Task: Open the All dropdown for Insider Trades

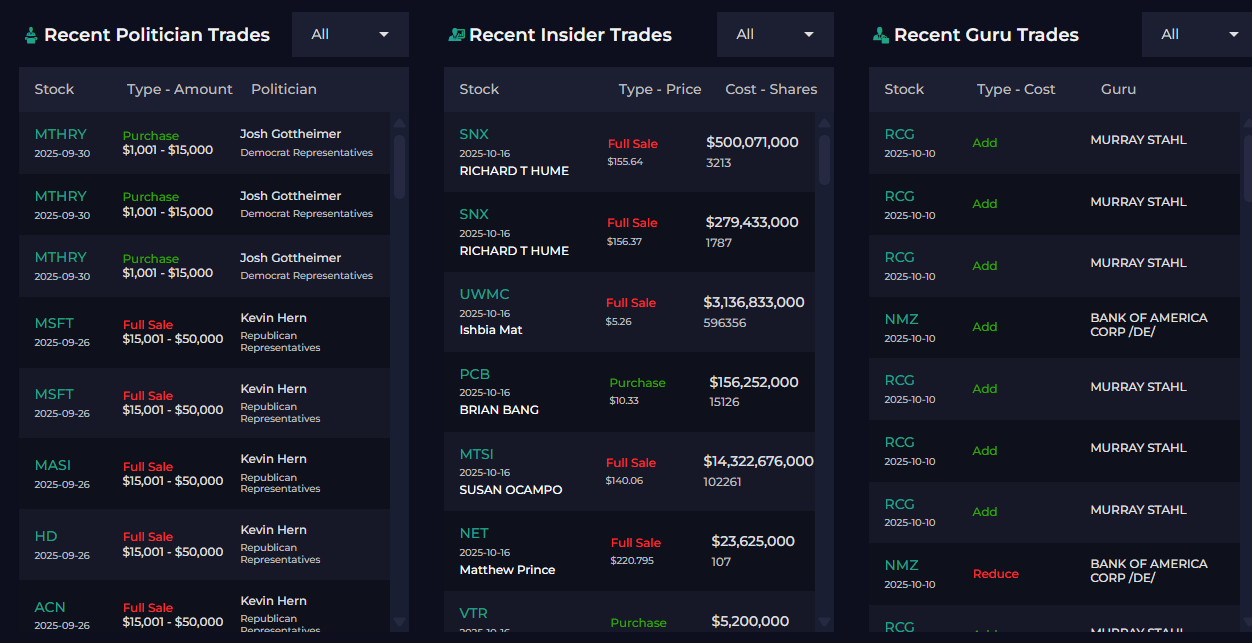Action: (775, 34)
